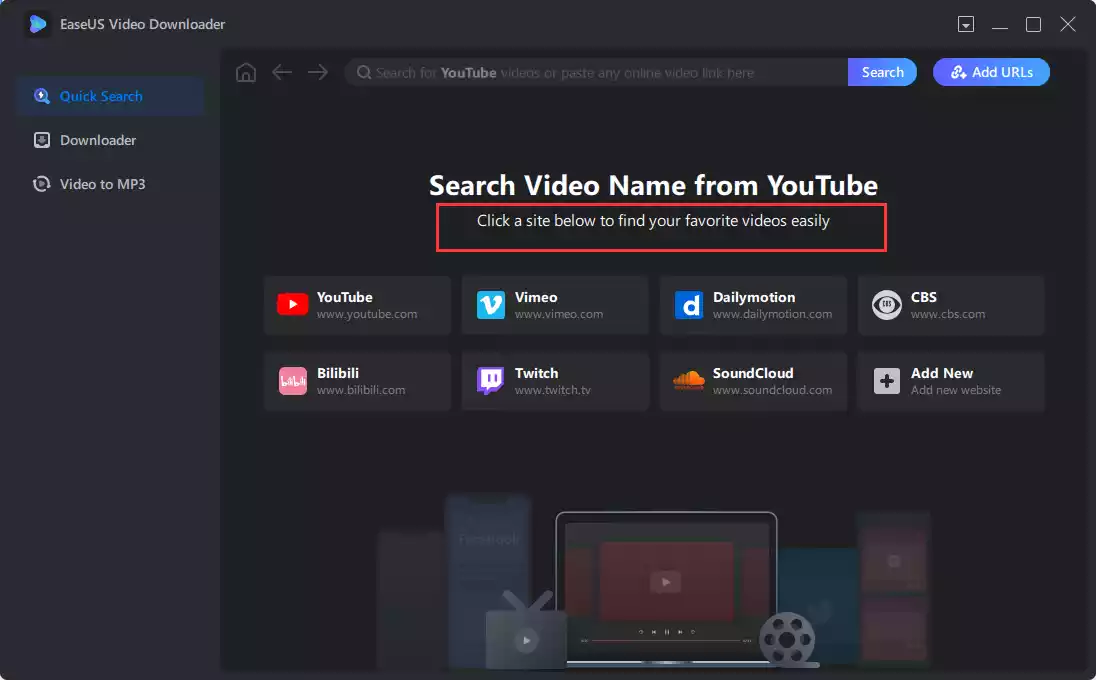1096x680 pixels.
Task: Maximize the EaseUS window
Action: [1033, 24]
